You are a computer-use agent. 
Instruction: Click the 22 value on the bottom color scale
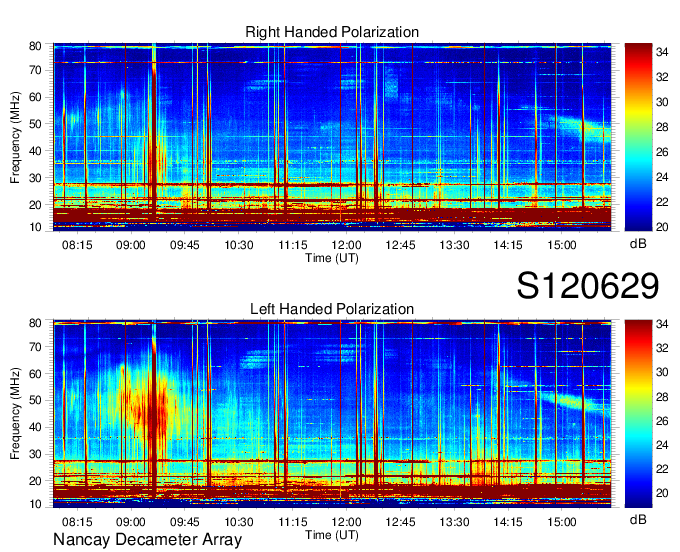[x=662, y=468]
